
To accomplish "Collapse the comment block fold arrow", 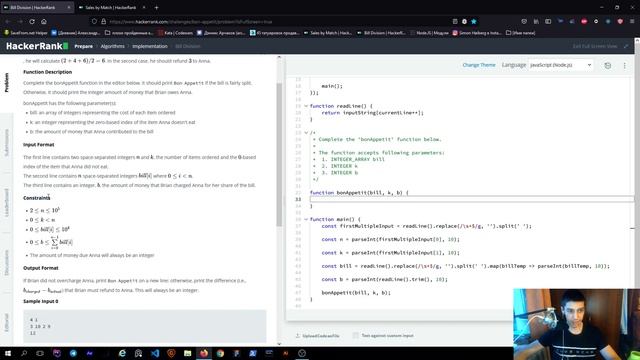I will (x=306, y=133).
